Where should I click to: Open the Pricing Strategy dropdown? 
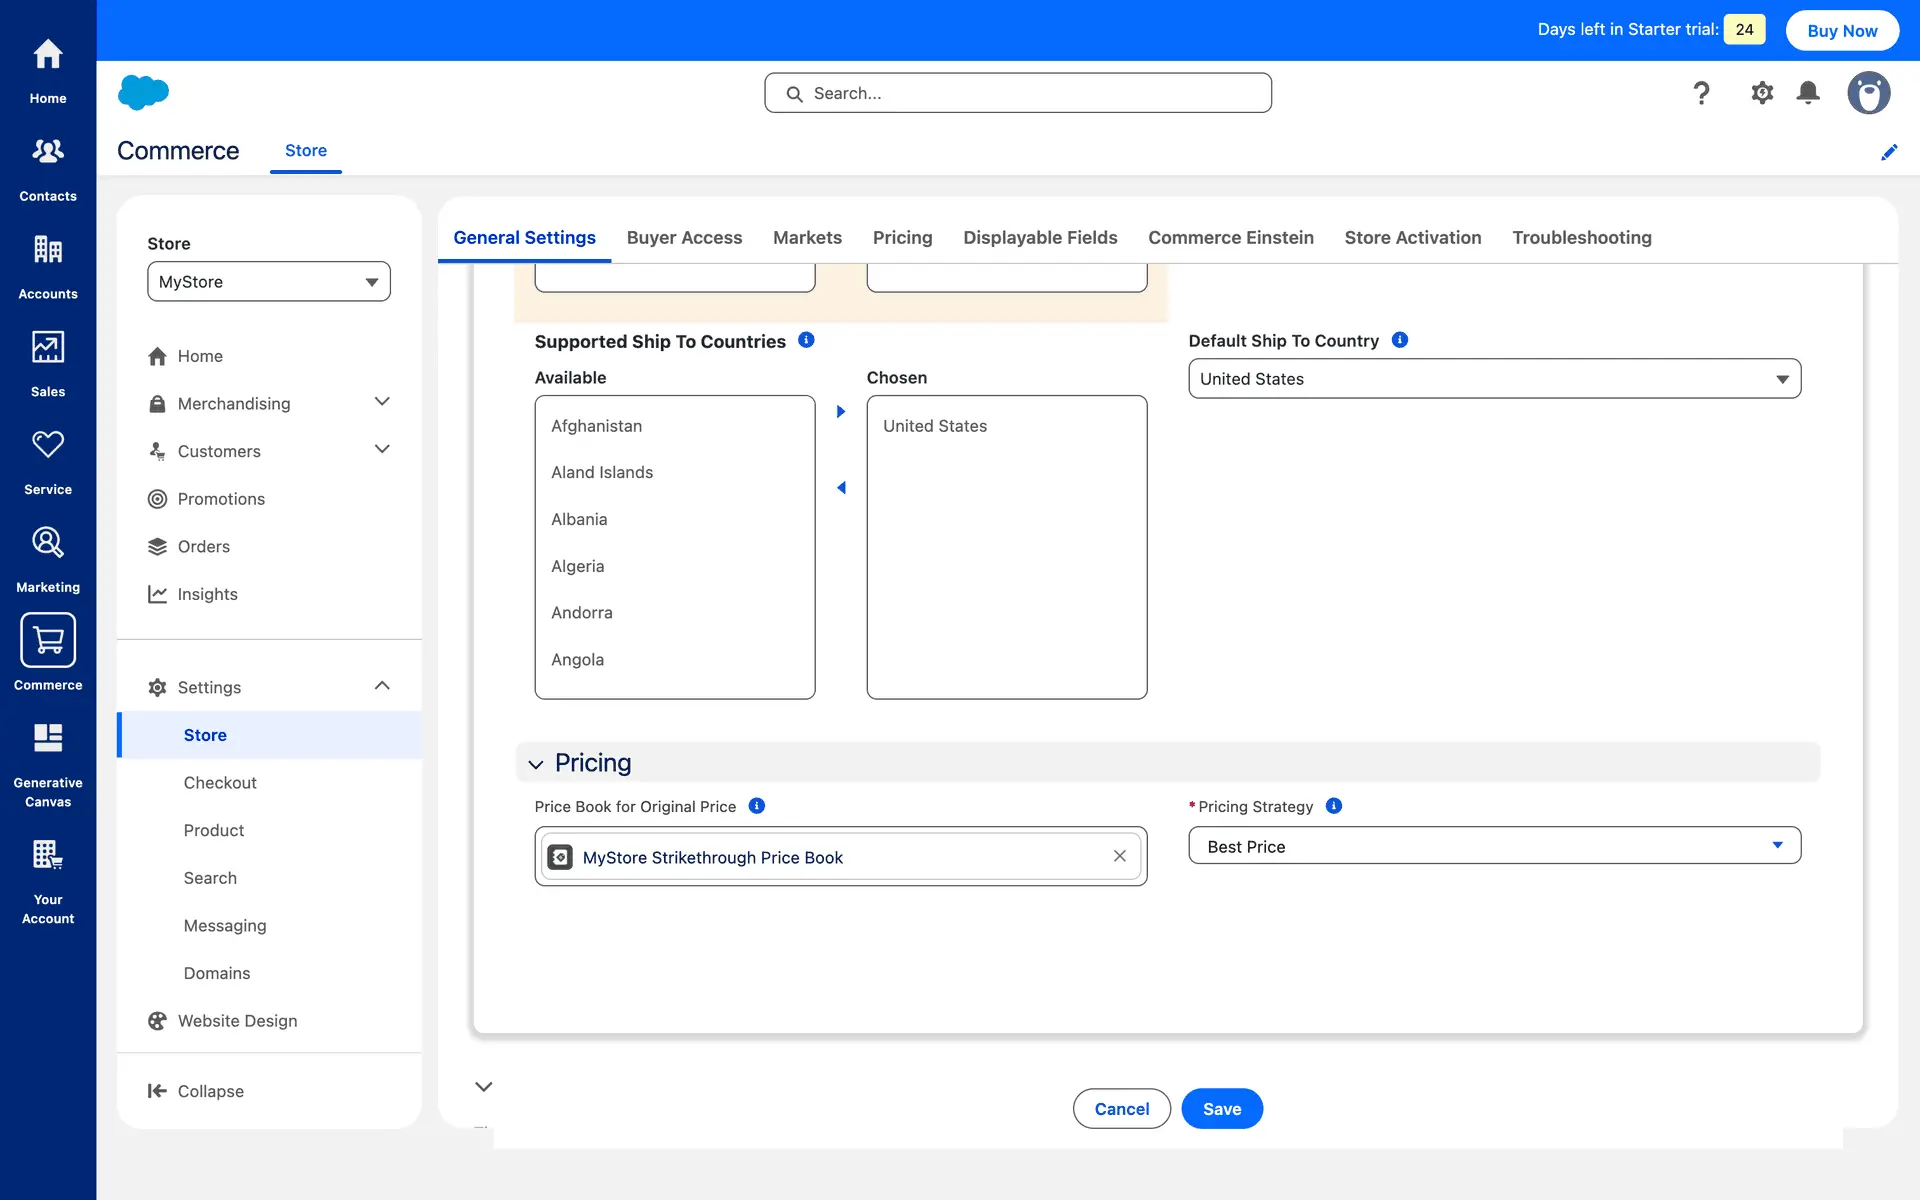(1494, 846)
